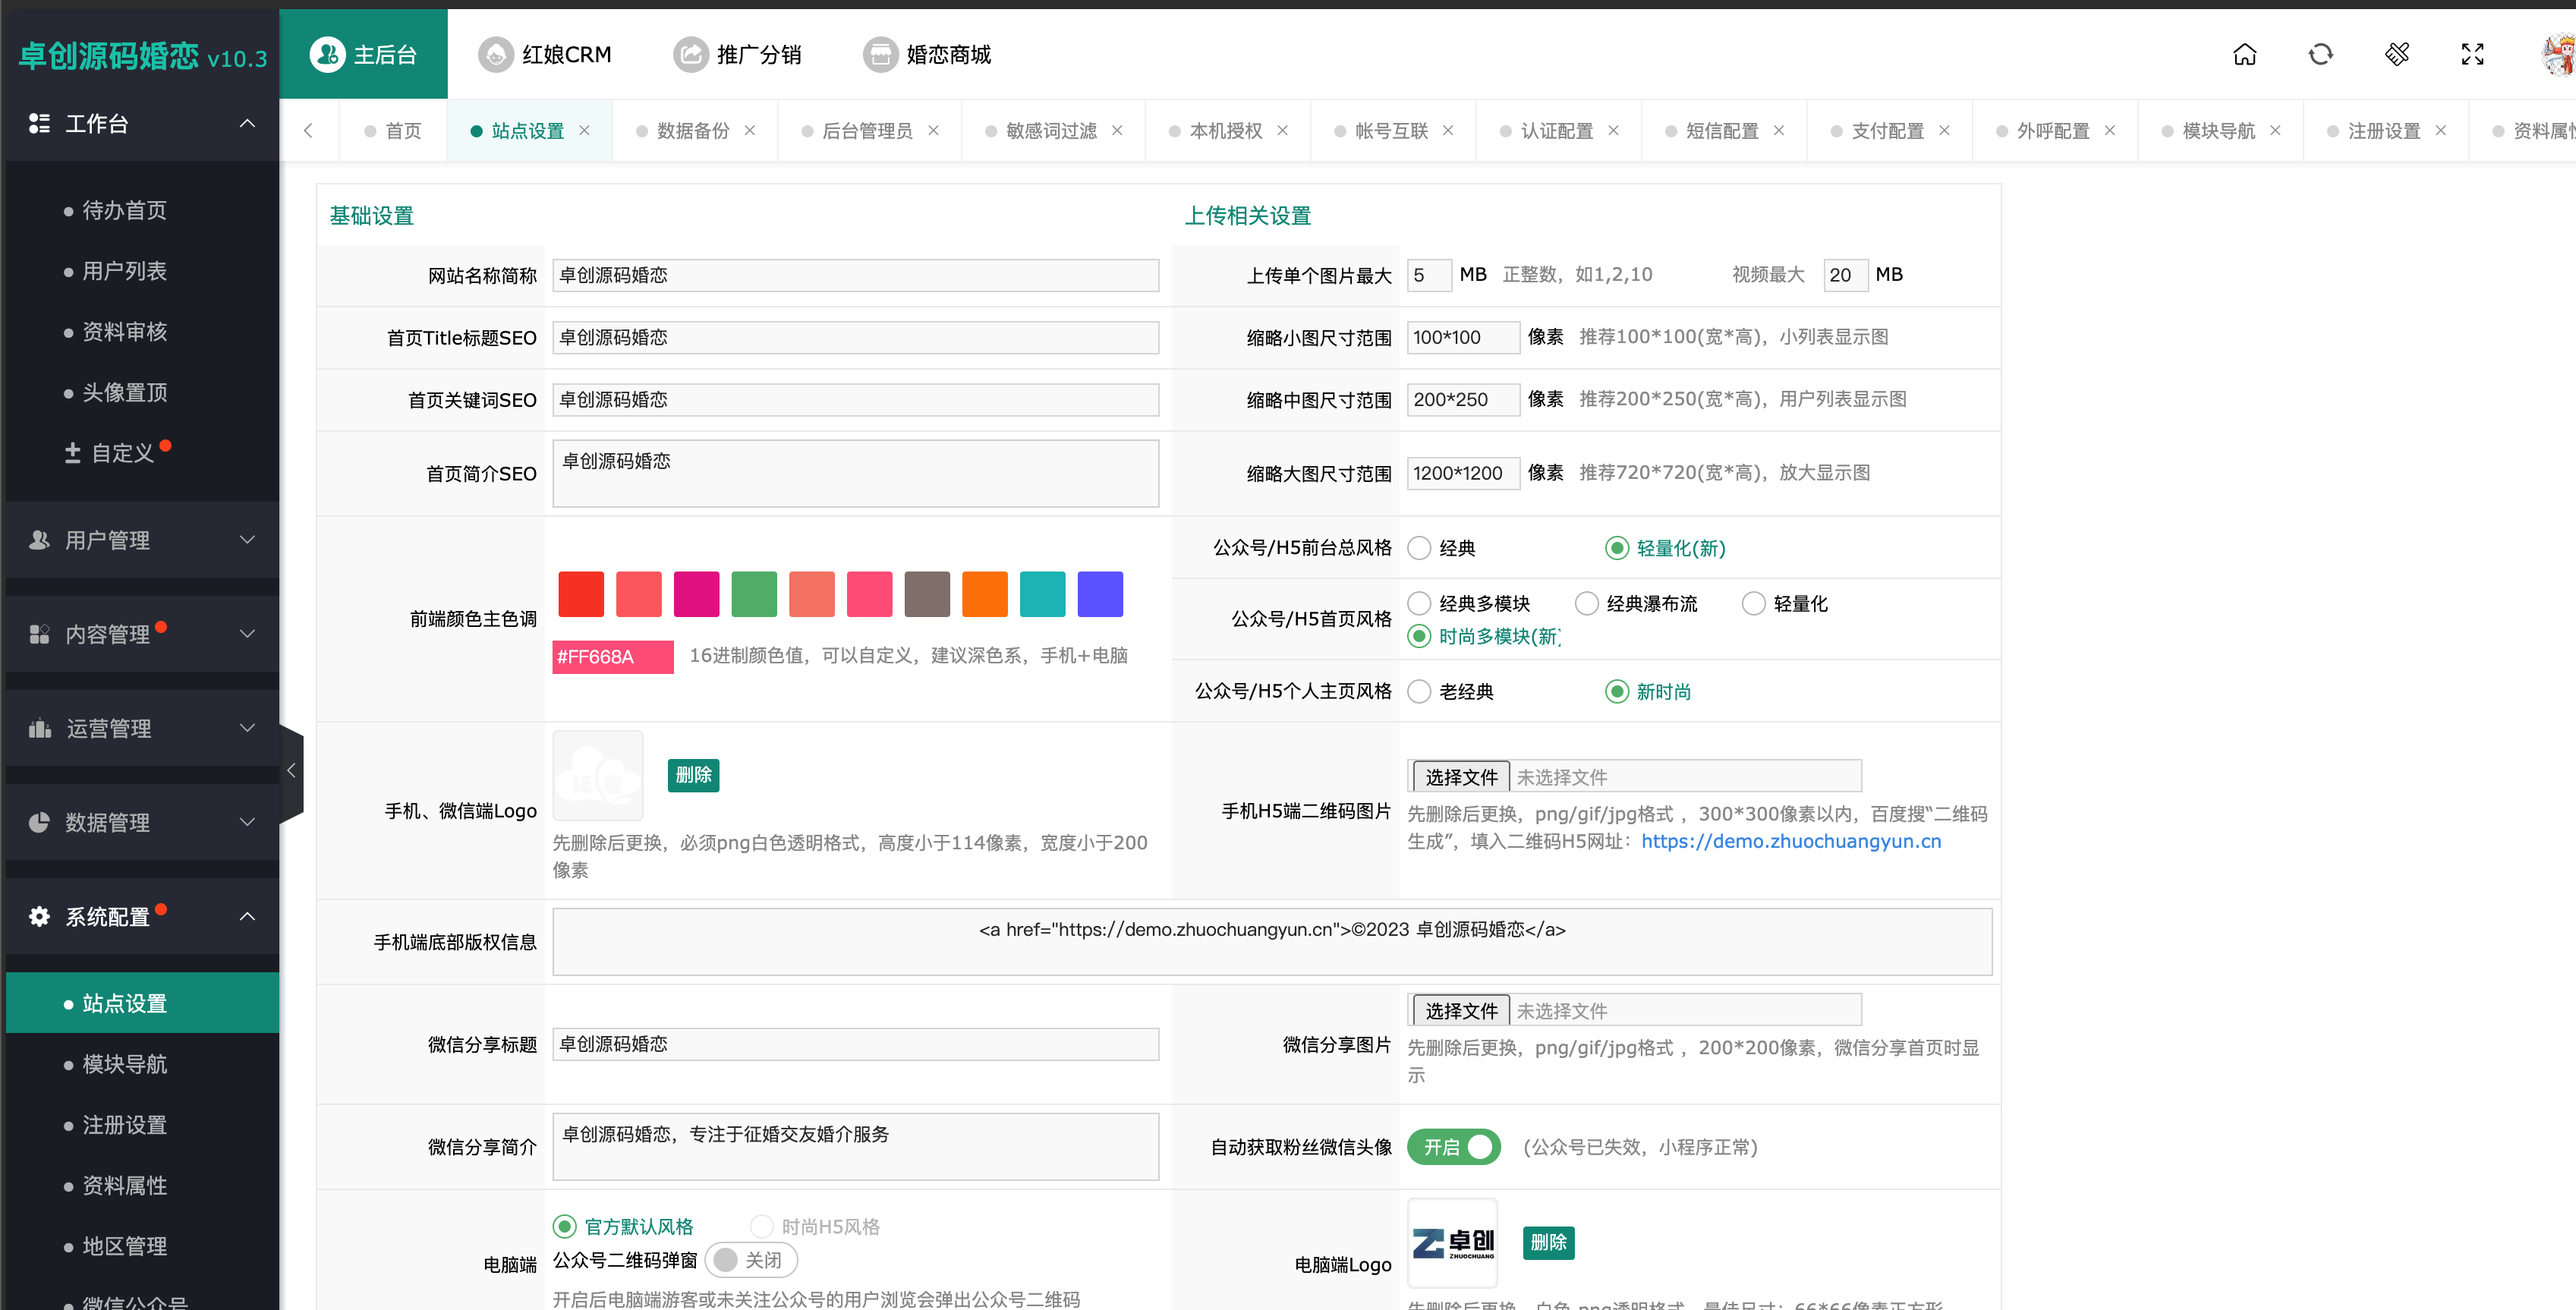2576x1310 pixels.
Task: Select 经典瀑布流 homepage style
Action: pyautogui.click(x=1586, y=603)
